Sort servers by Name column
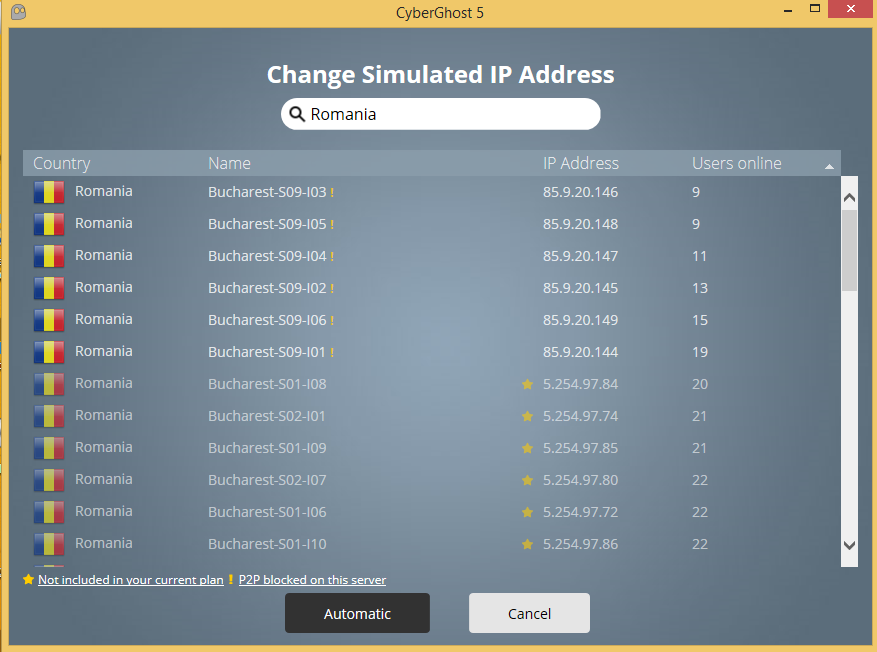The height and width of the screenshot is (652, 877). coord(229,163)
